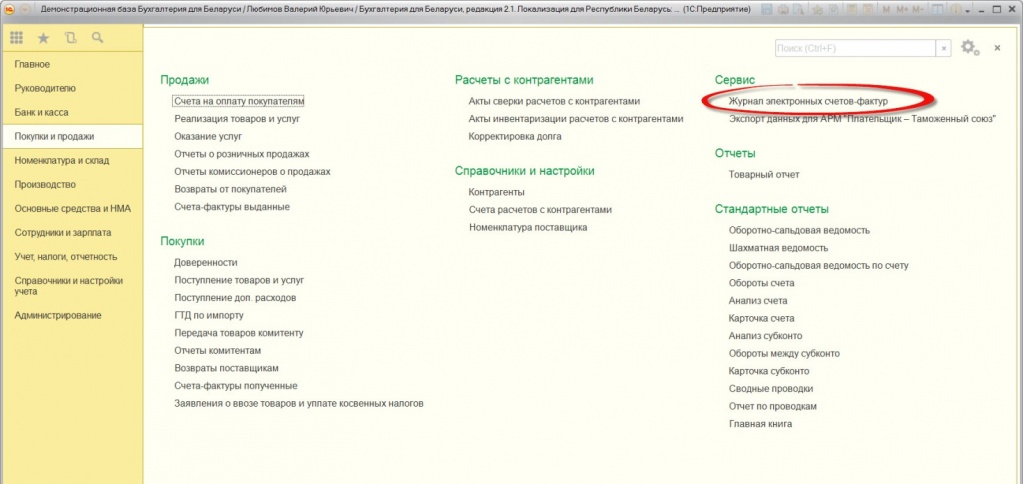Open the Банк и касса section
This screenshot has width=1023, height=484.
(x=41, y=112)
